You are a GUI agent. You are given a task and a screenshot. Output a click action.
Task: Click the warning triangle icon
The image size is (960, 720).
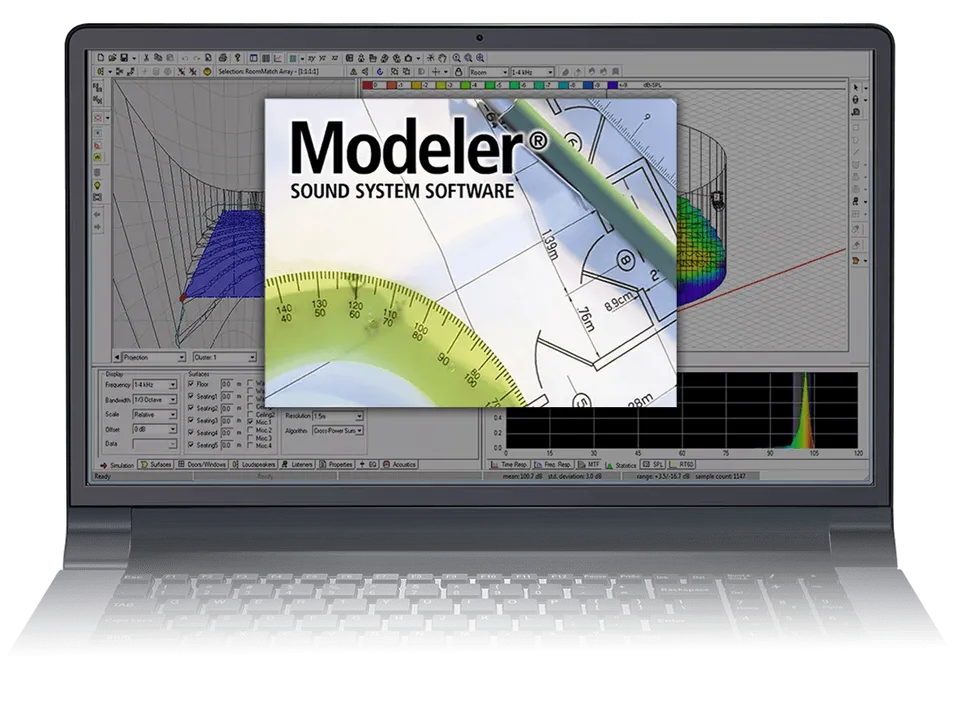click(353, 72)
